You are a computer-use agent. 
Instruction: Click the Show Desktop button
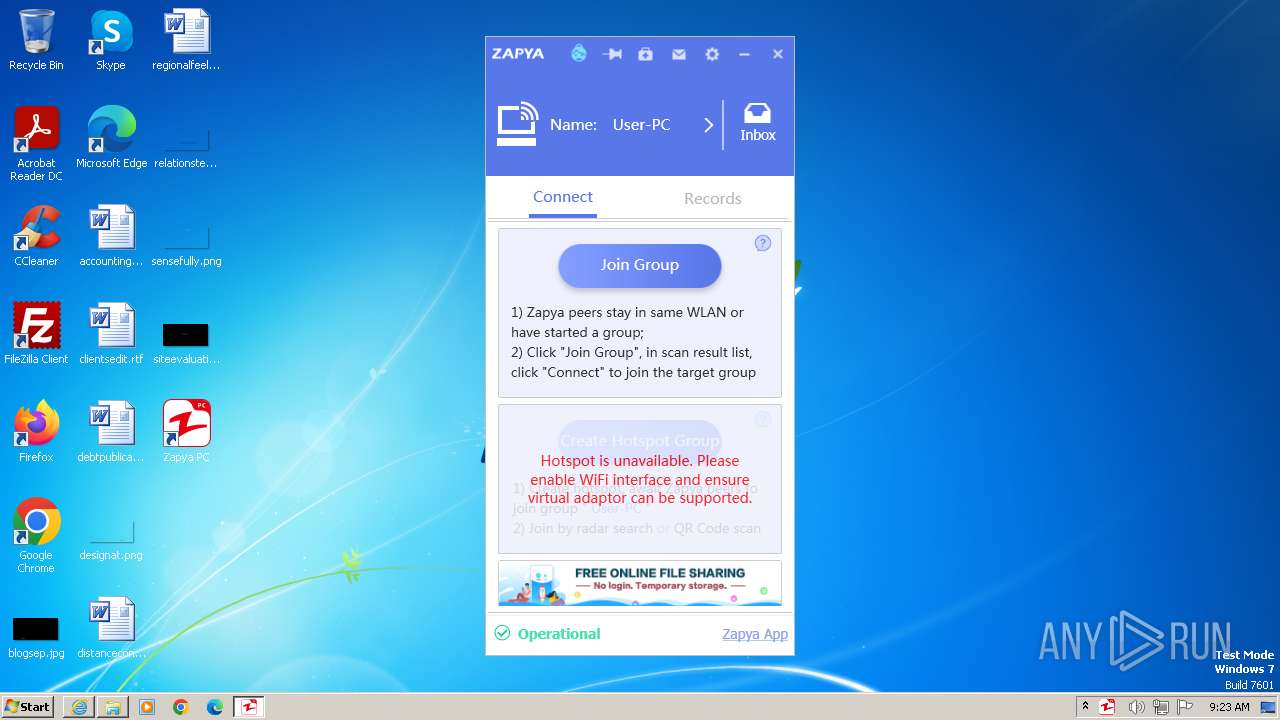click(1269, 707)
